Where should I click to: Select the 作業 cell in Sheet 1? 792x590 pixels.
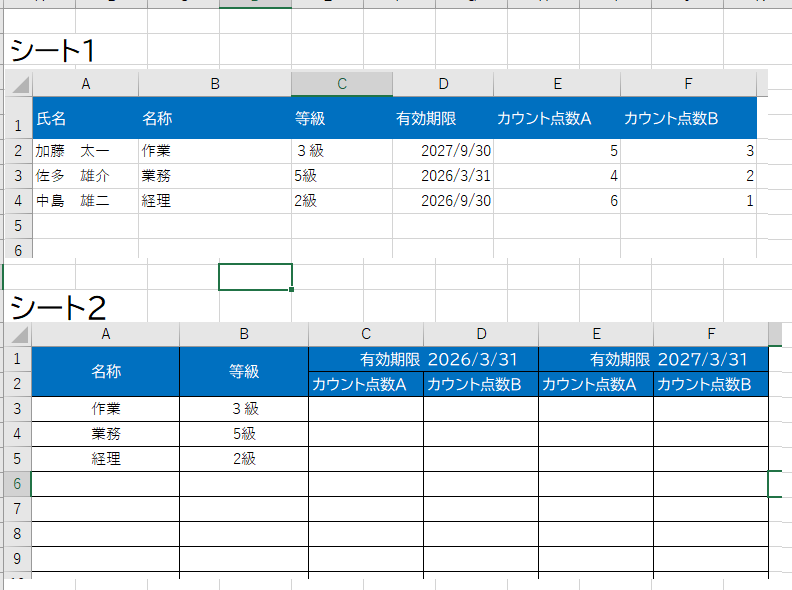(215, 151)
